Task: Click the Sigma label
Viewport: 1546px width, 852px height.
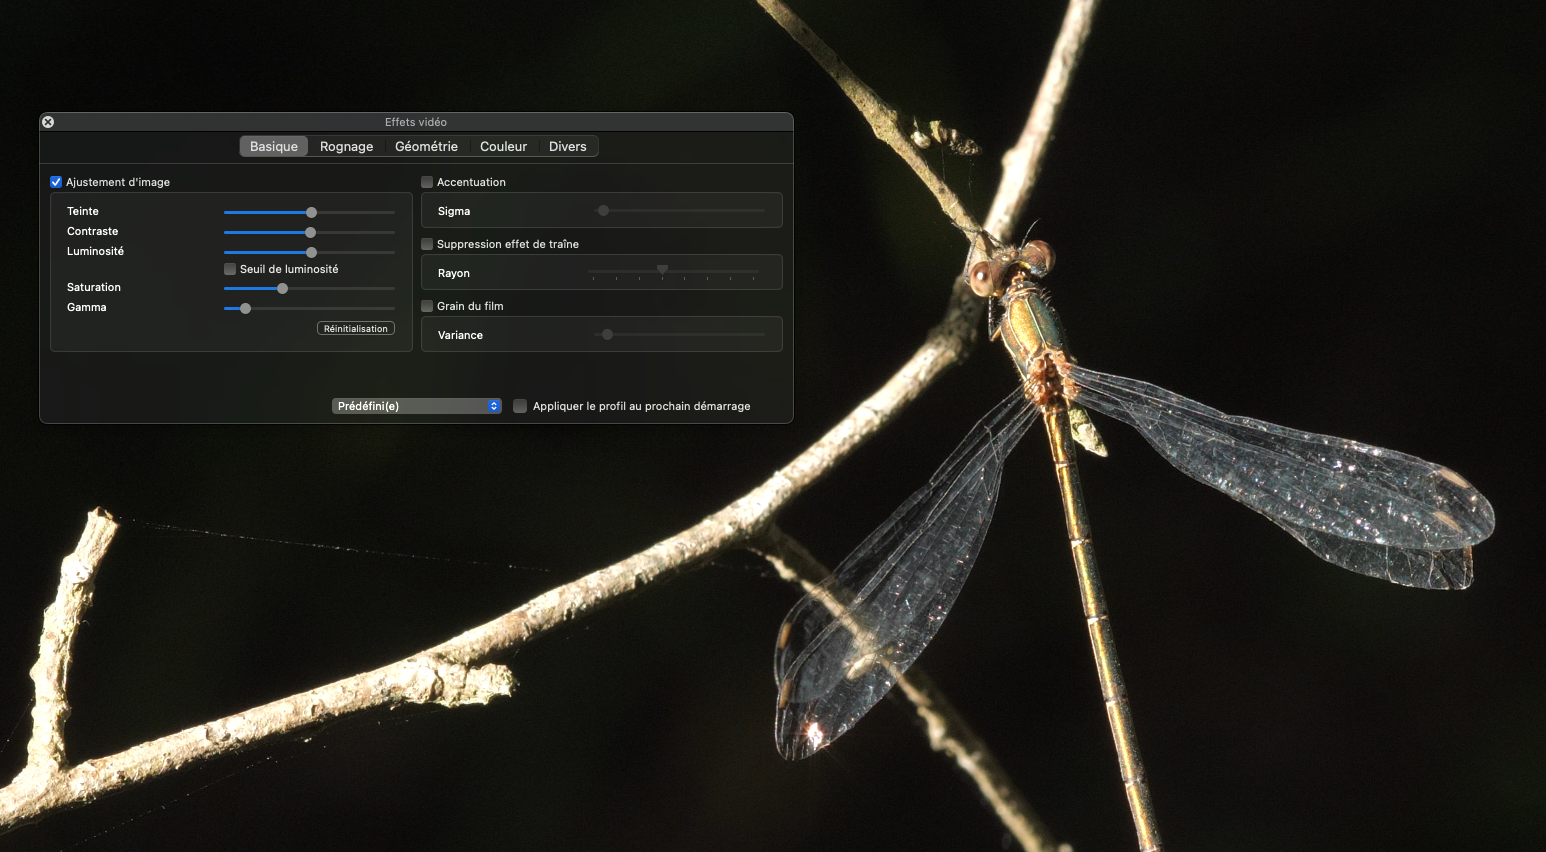Action: click(x=454, y=211)
